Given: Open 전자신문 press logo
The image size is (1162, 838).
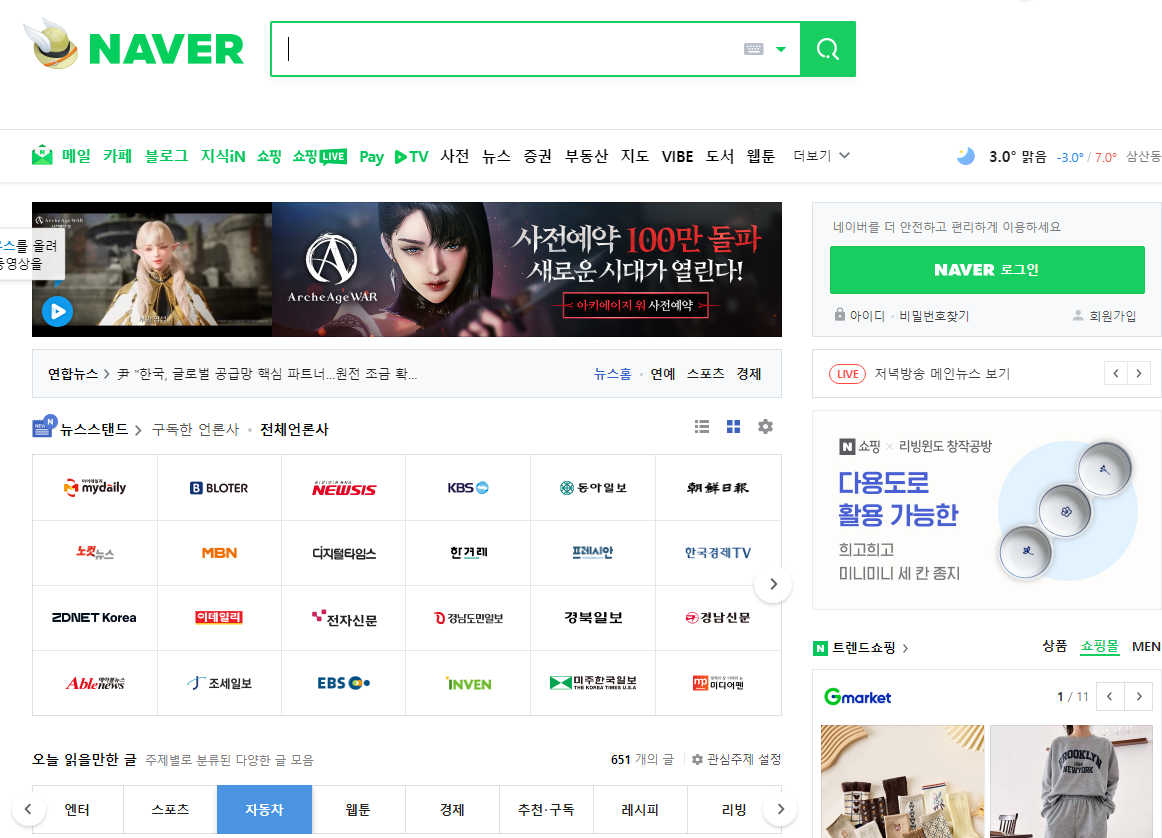Looking at the screenshot, I should pyautogui.click(x=344, y=618).
